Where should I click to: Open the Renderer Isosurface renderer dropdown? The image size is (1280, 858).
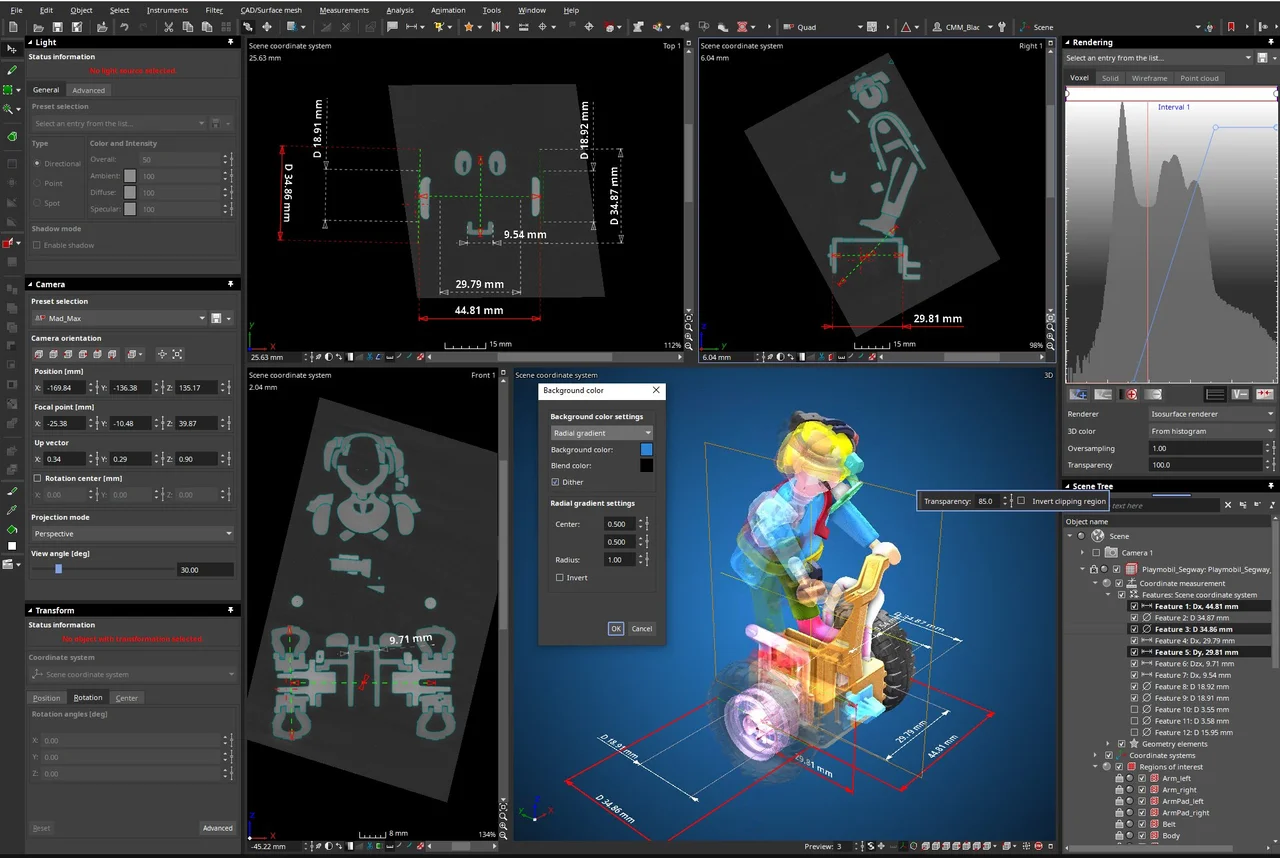[x=1211, y=413]
